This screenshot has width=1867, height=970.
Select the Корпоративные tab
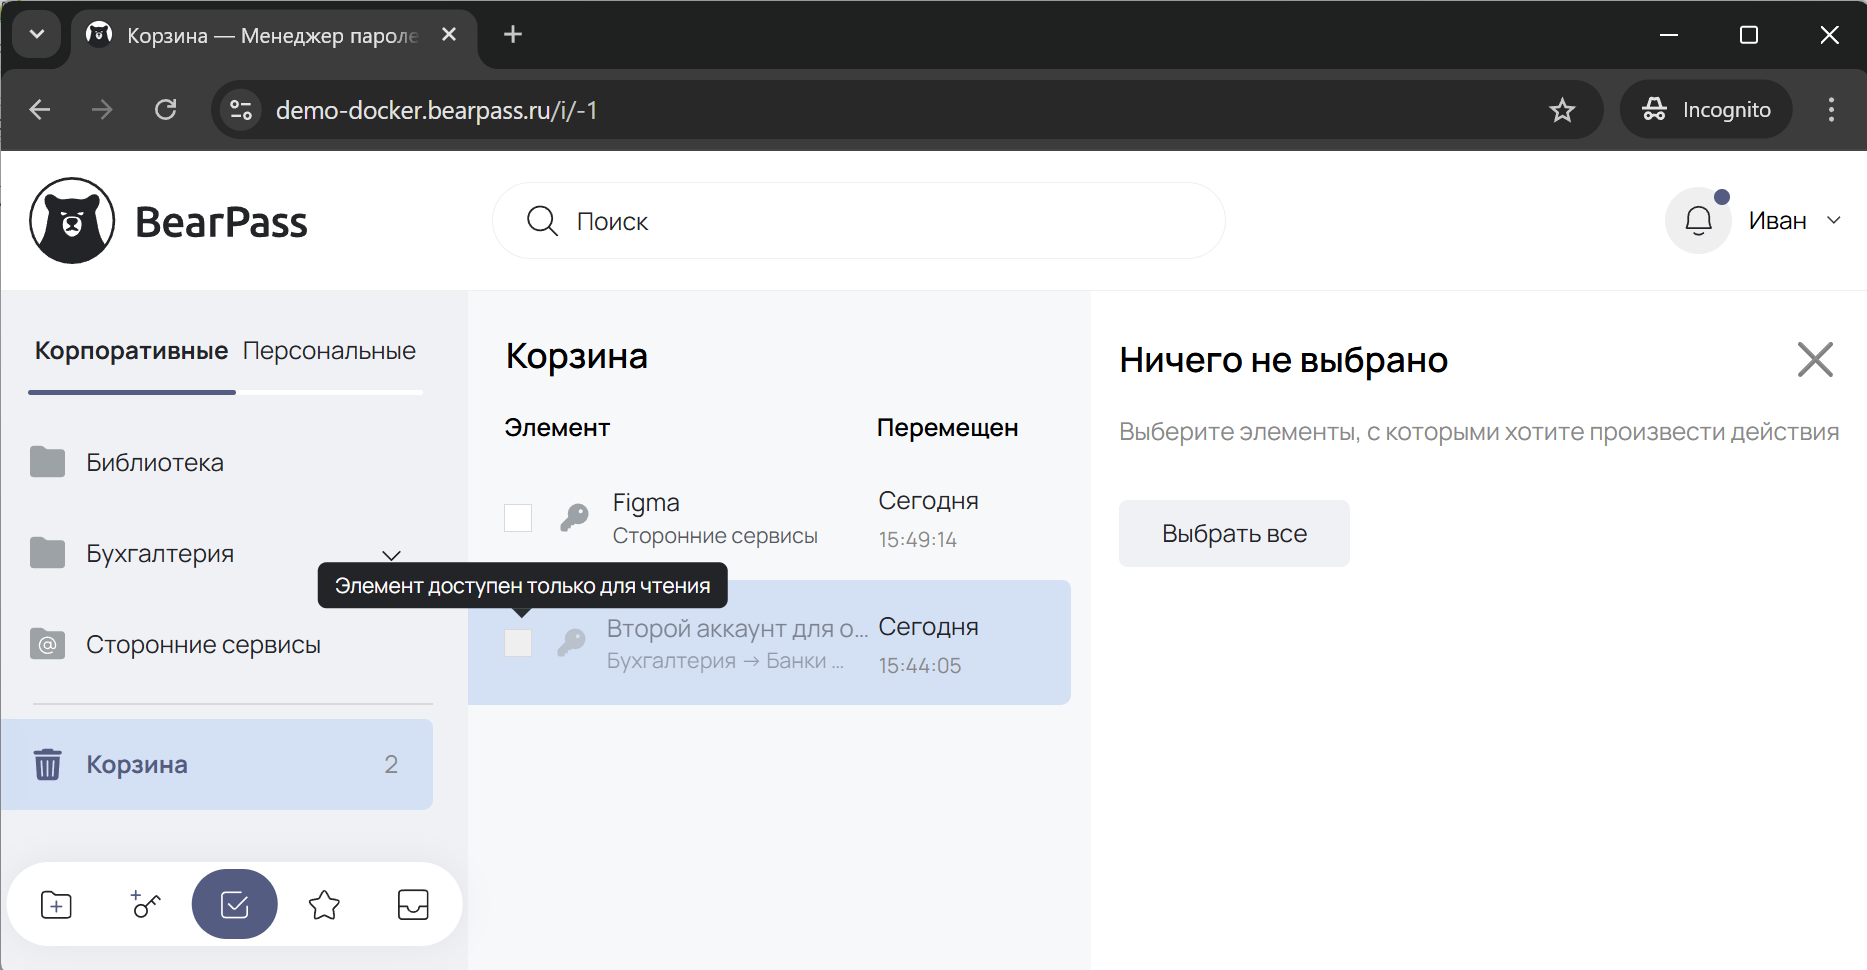131,351
